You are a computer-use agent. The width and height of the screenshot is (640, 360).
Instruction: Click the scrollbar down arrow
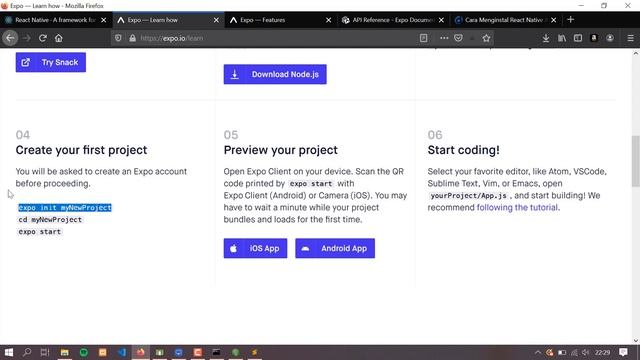click(636, 340)
